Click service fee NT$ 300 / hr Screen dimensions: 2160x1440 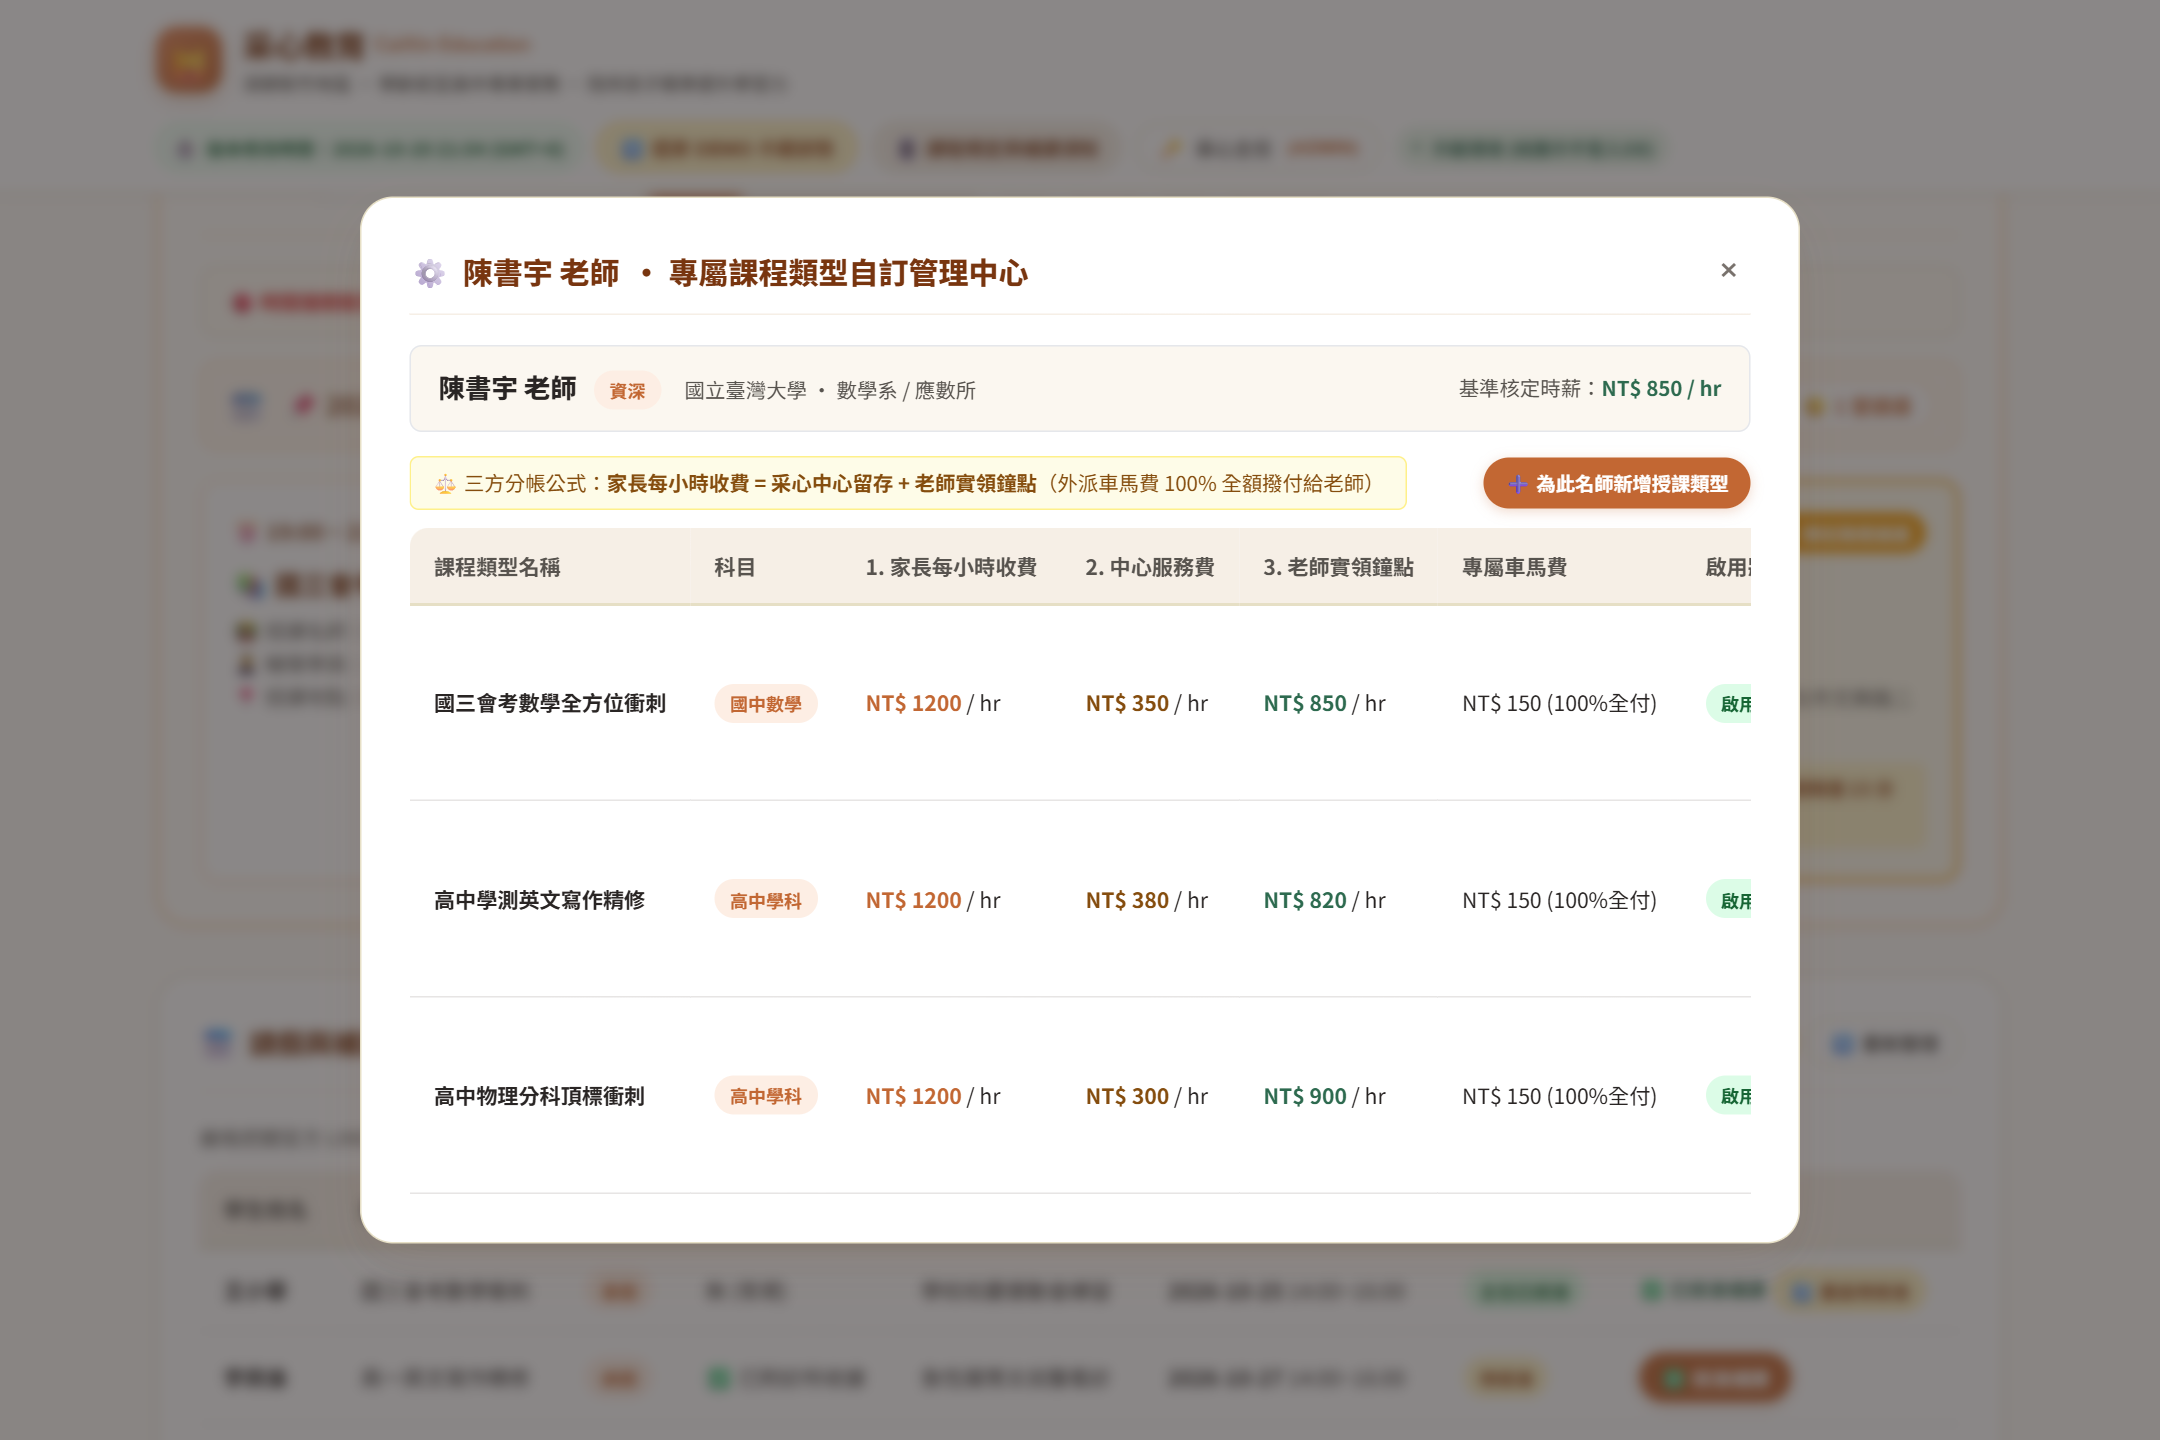[1147, 1096]
